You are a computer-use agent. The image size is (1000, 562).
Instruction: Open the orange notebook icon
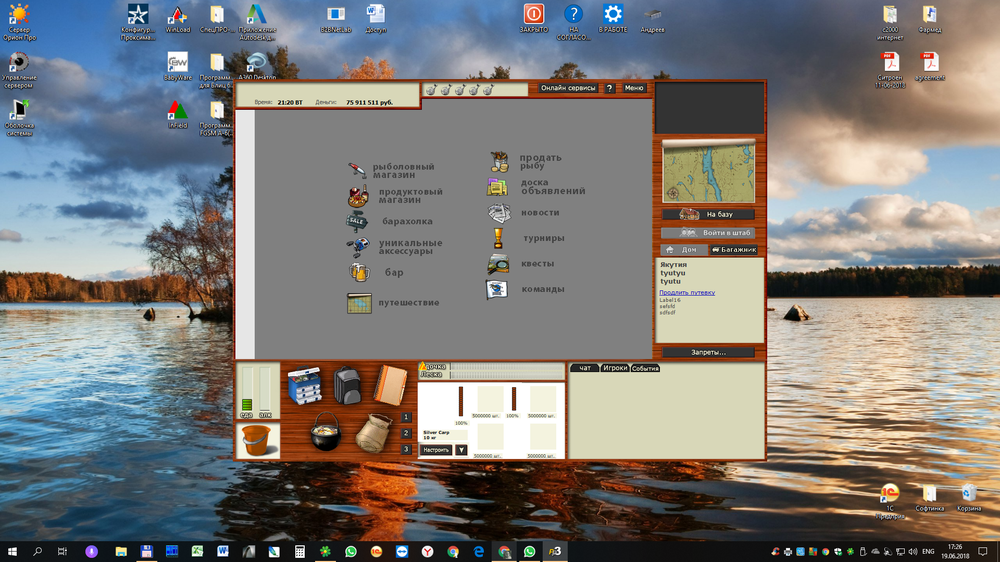click(x=391, y=385)
